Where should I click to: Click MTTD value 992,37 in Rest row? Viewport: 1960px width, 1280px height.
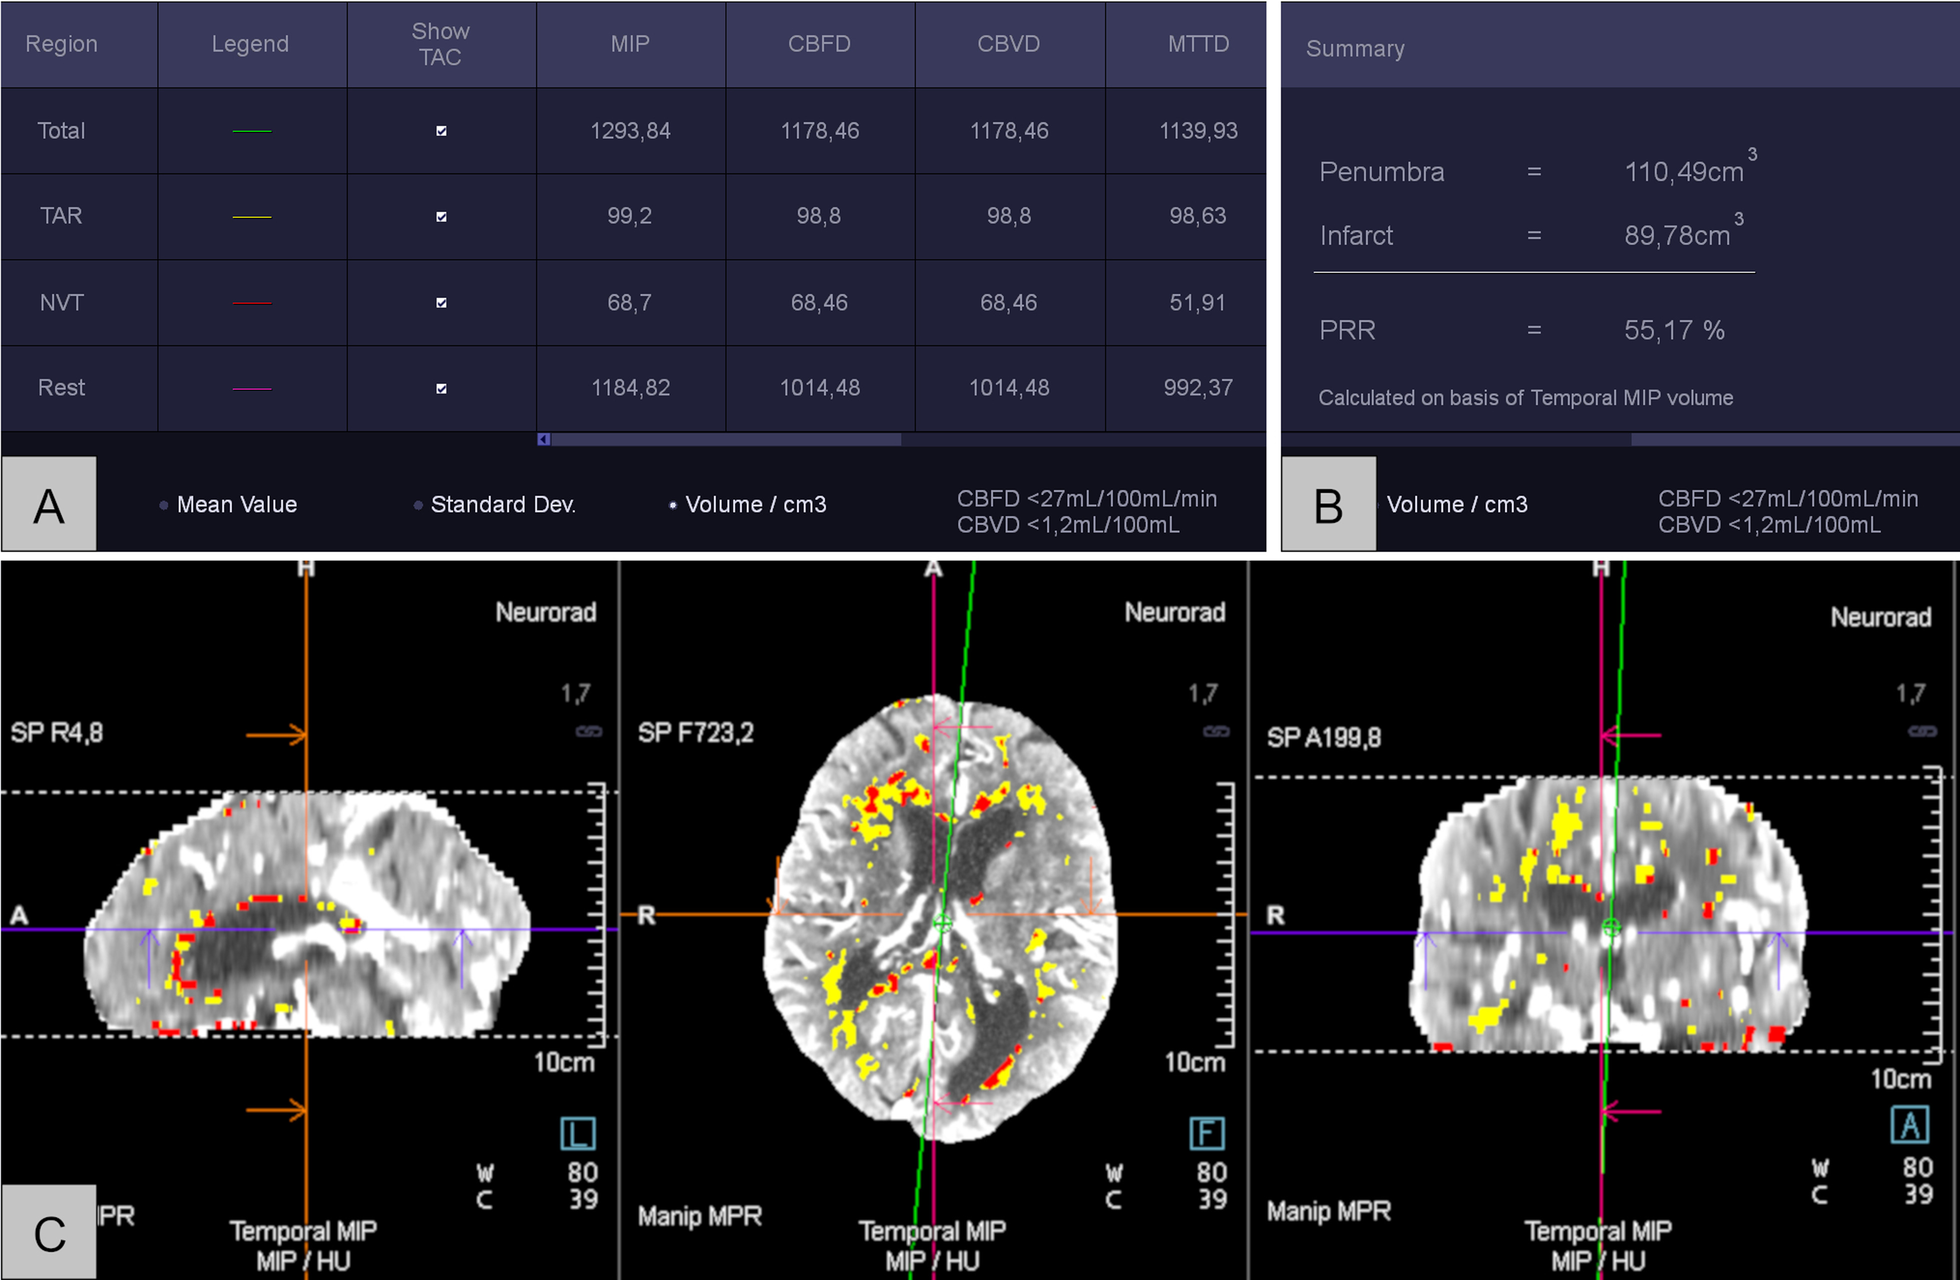click(1198, 388)
